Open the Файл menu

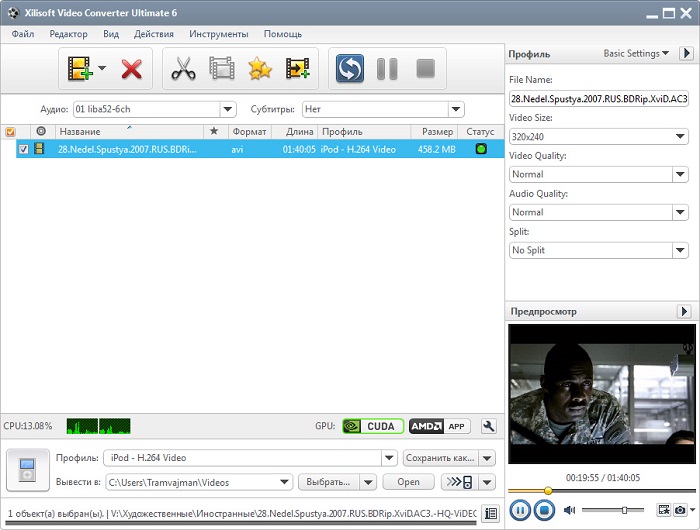click(x=23, y=34)
